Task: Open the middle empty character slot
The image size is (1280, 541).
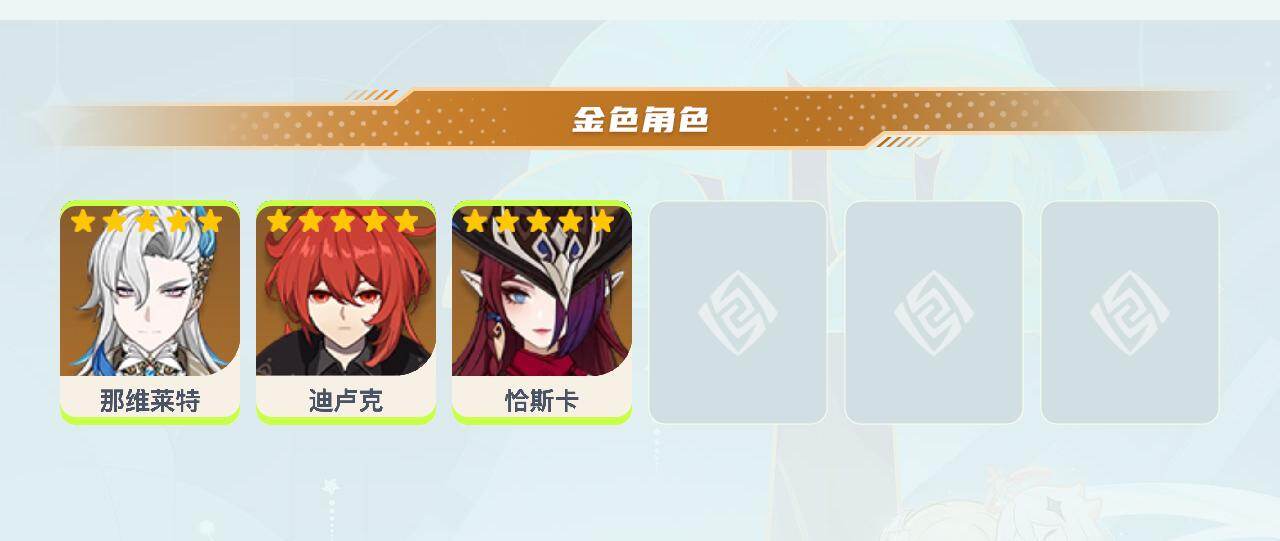Action: pos(934,312)
